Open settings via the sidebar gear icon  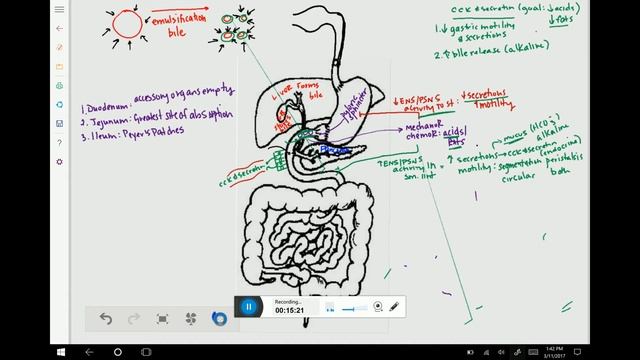(x=60, y=162)
